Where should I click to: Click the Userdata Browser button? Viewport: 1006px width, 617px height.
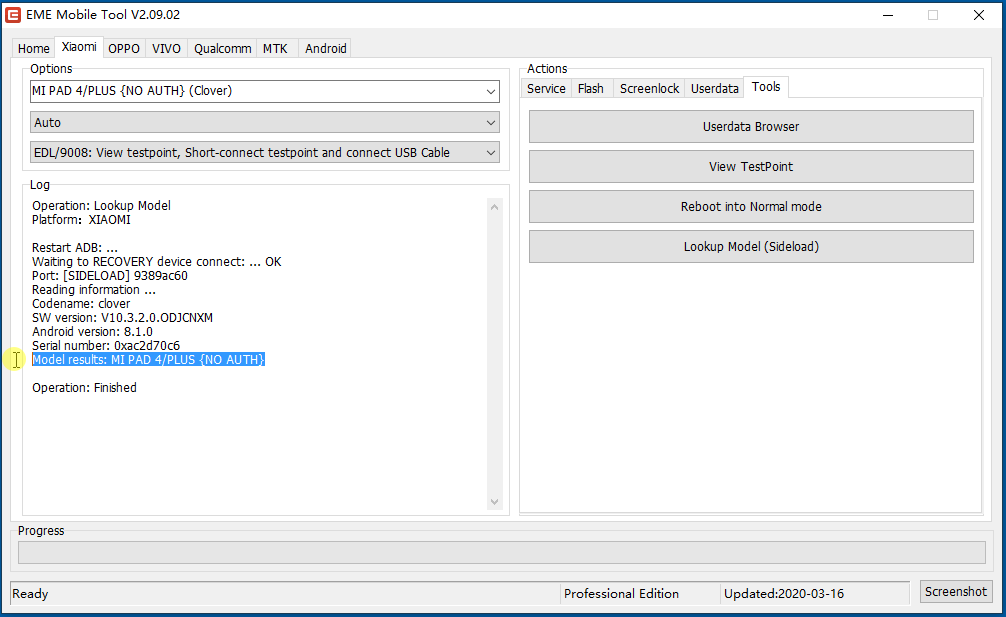coord(751,126)
